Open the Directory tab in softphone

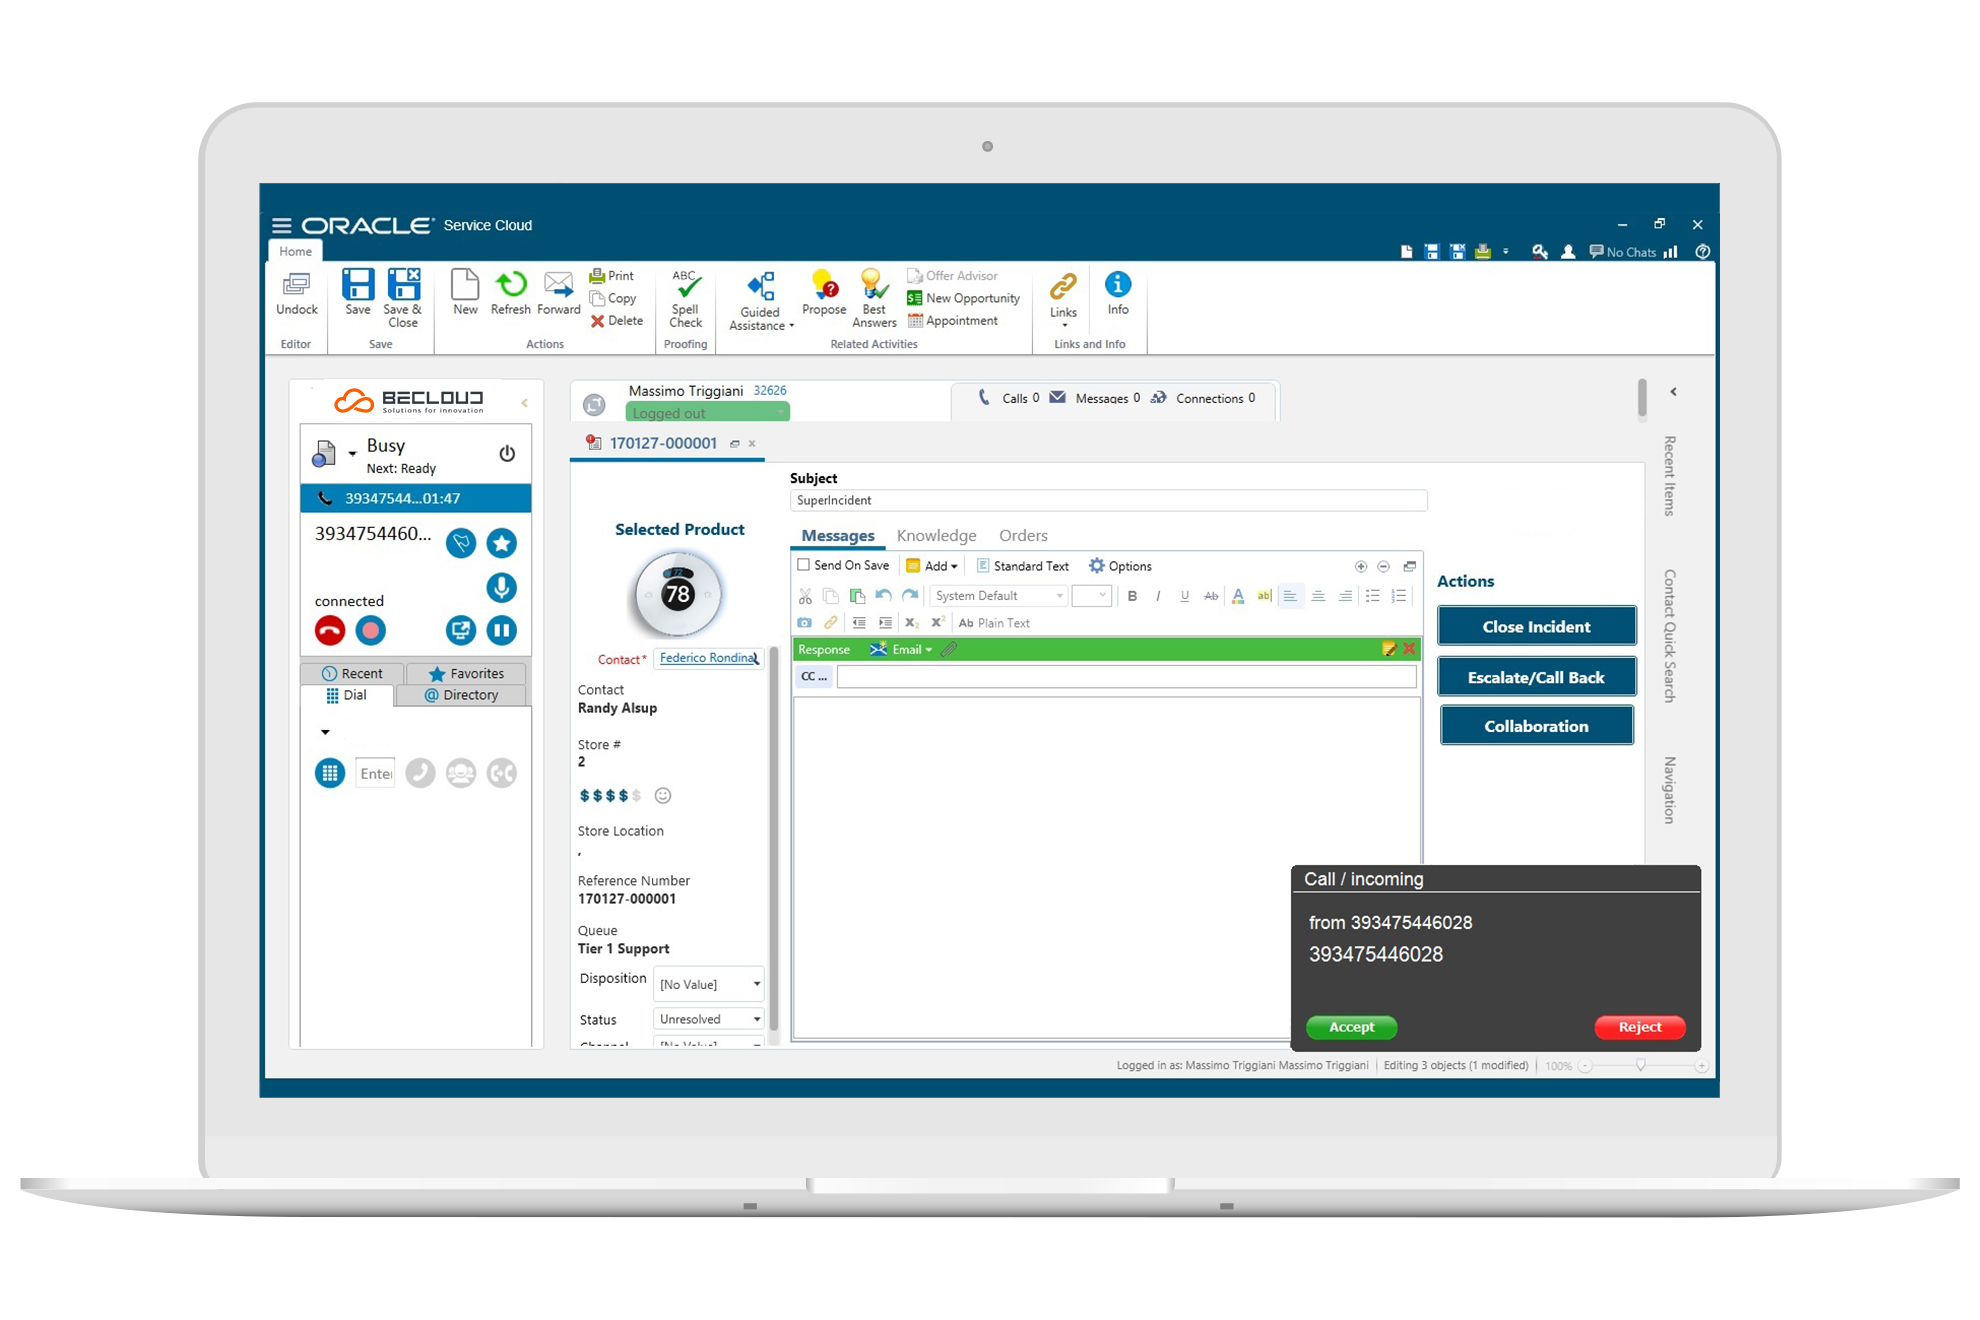coord(461,695)
